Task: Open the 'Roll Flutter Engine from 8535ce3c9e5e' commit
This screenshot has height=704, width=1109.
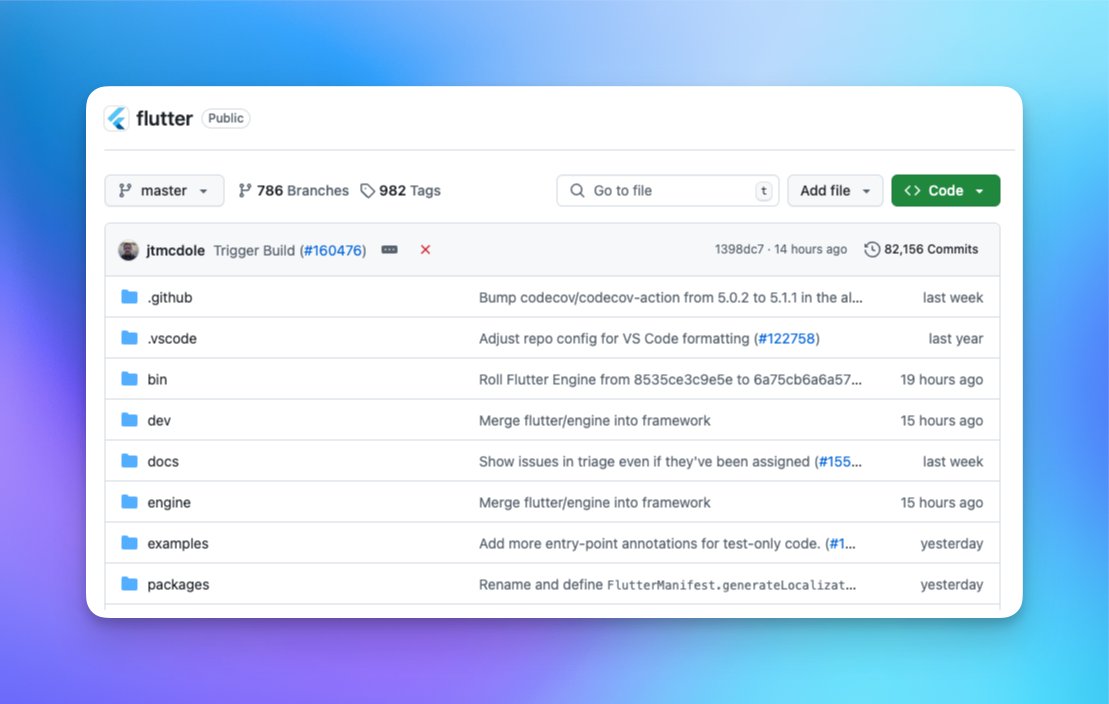Action: pos(670,380)
